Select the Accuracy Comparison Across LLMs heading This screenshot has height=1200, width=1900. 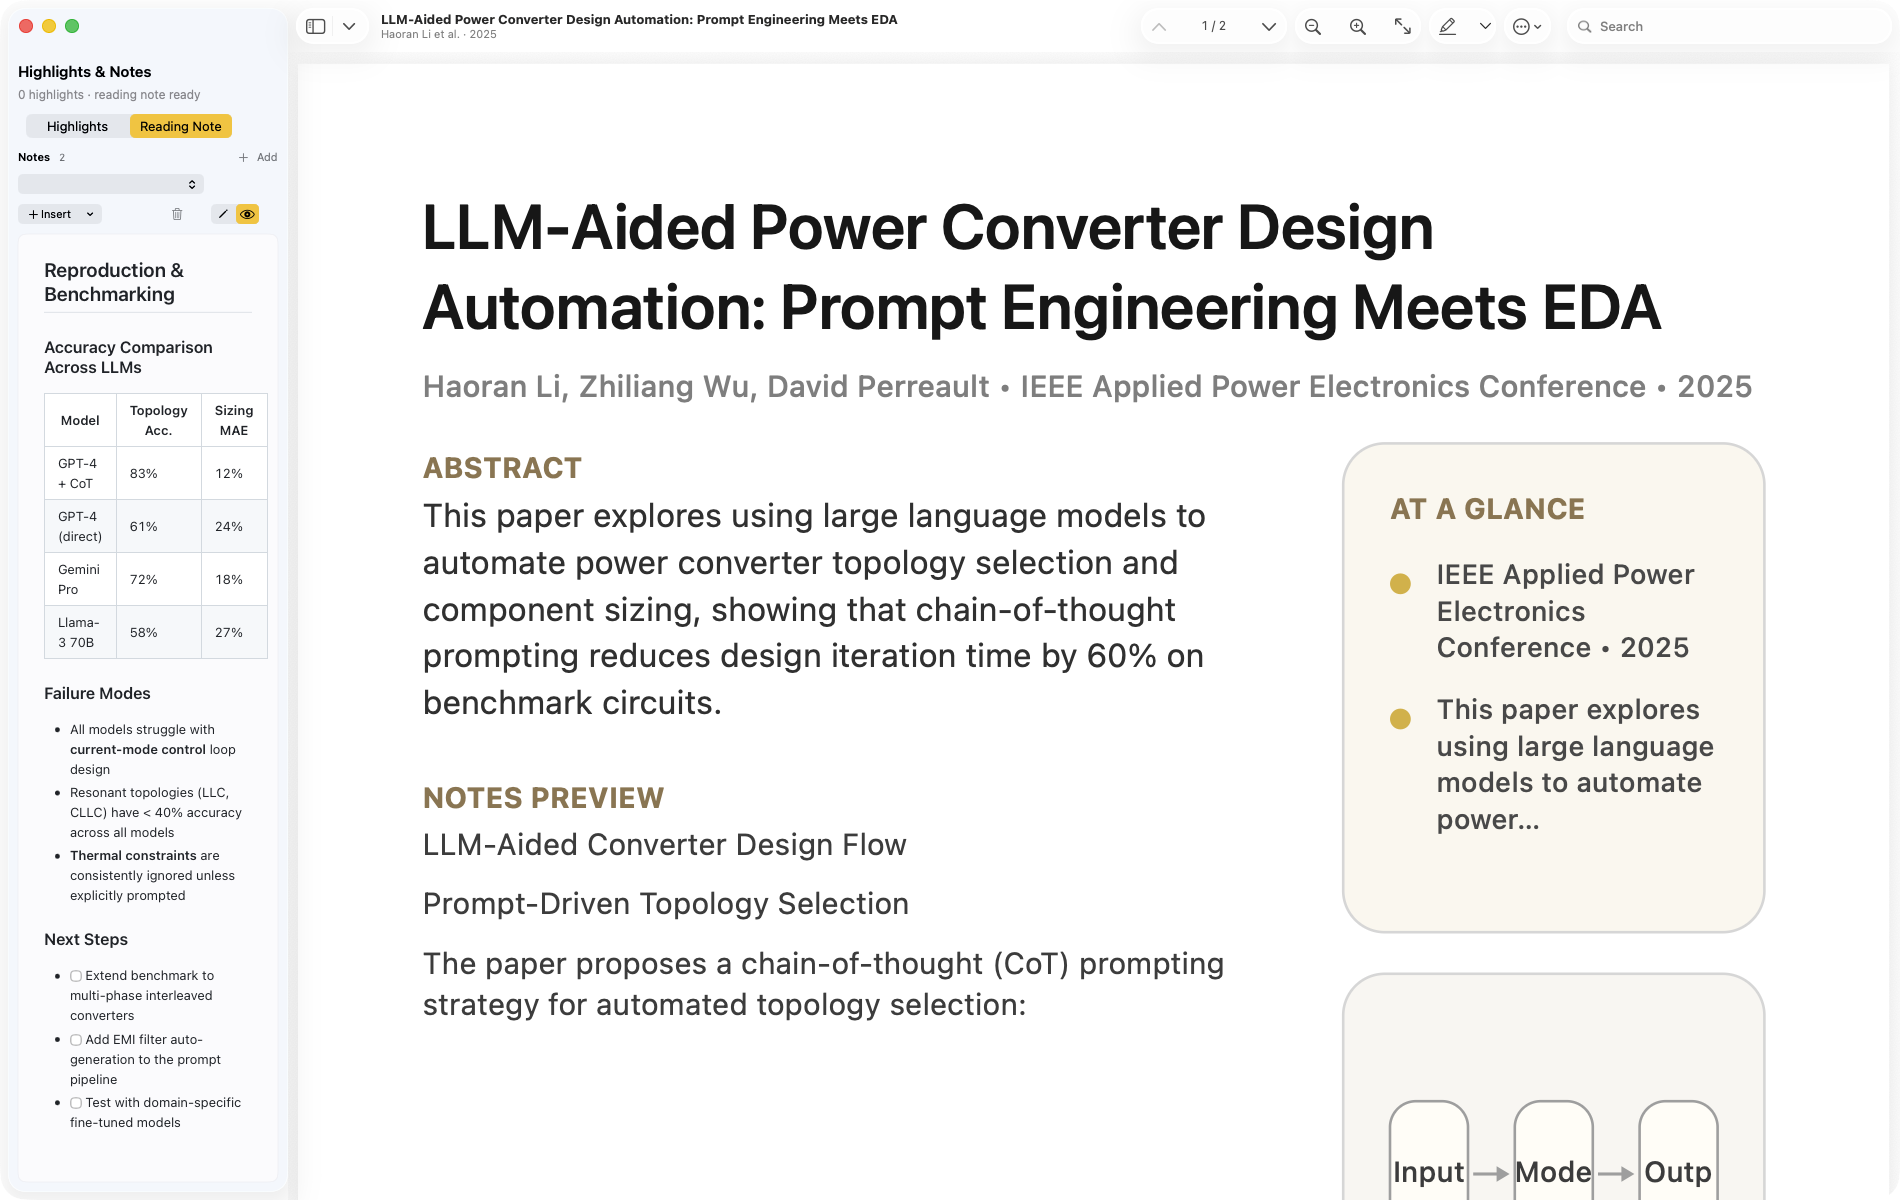(x=128, y=357)
